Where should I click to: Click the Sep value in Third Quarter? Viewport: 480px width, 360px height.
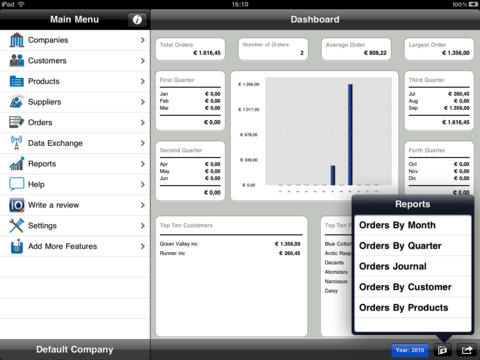pos(457,108)
